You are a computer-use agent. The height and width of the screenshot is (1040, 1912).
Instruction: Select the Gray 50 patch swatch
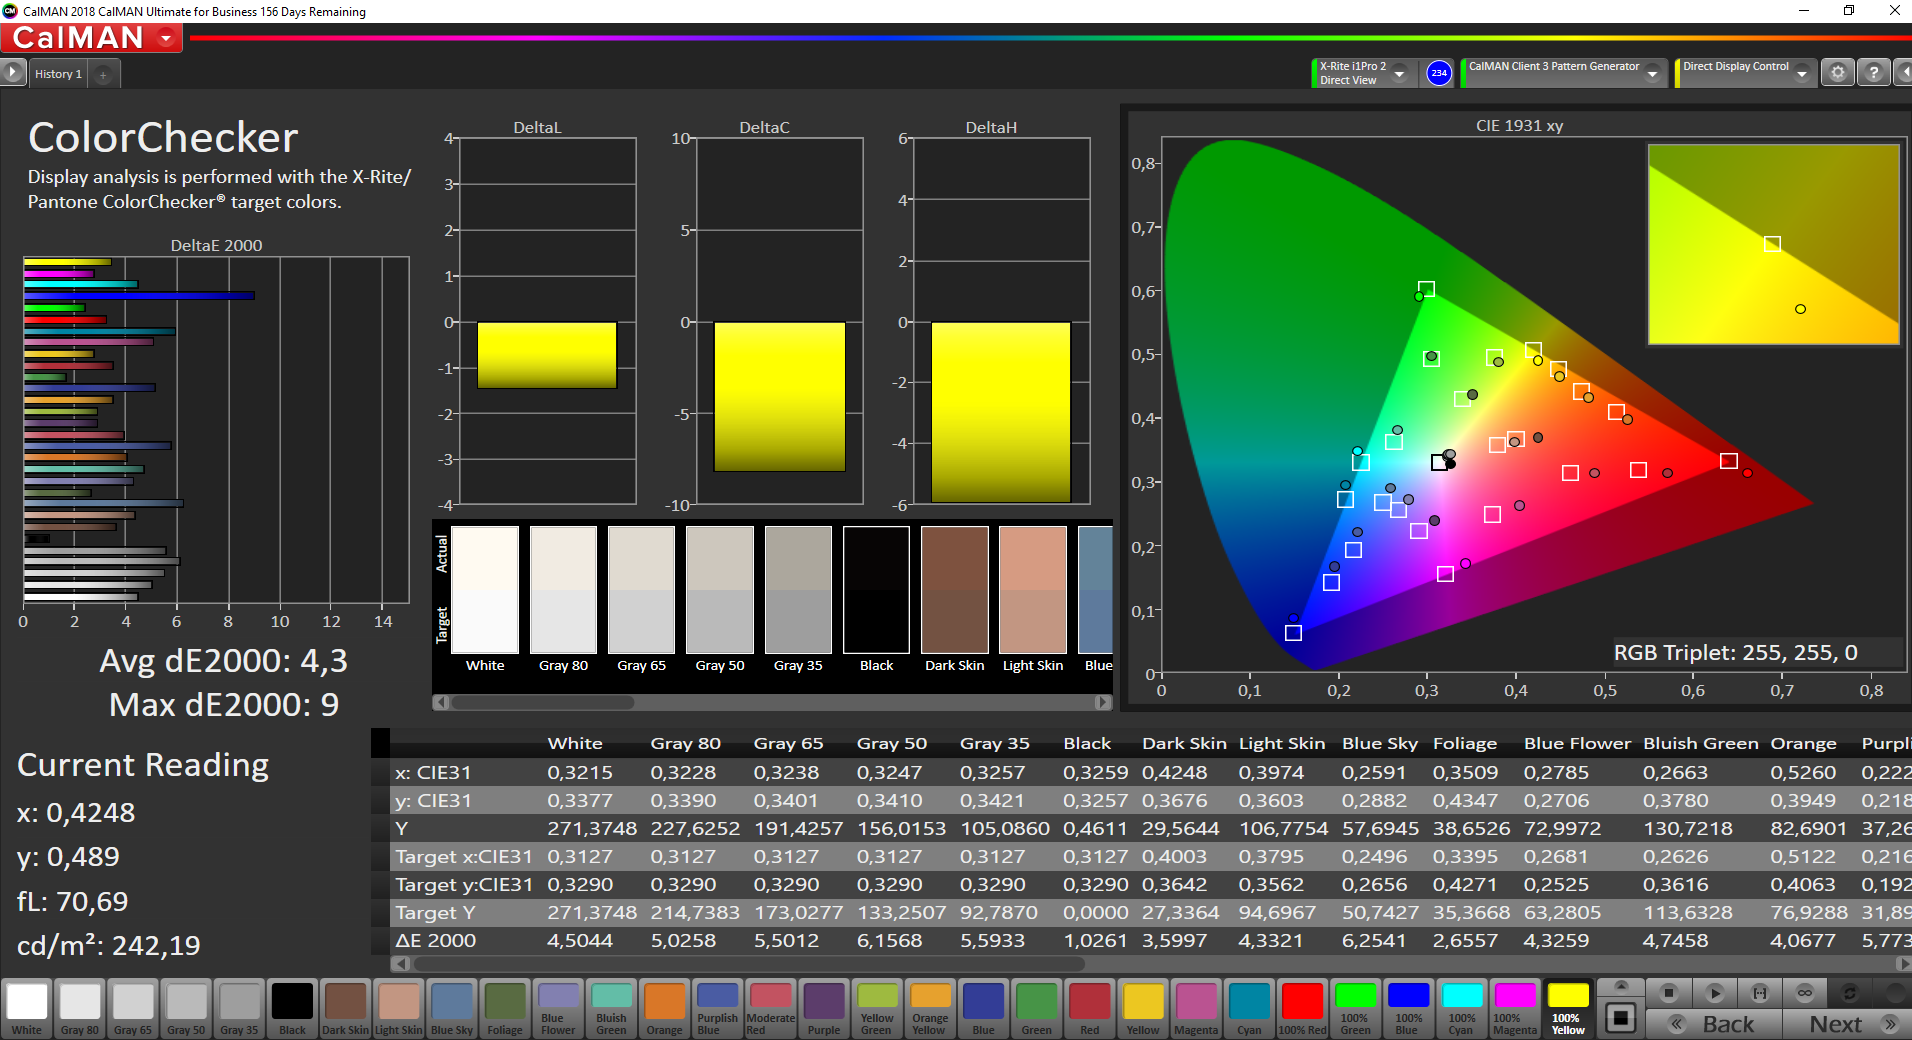pos(186,1008)
